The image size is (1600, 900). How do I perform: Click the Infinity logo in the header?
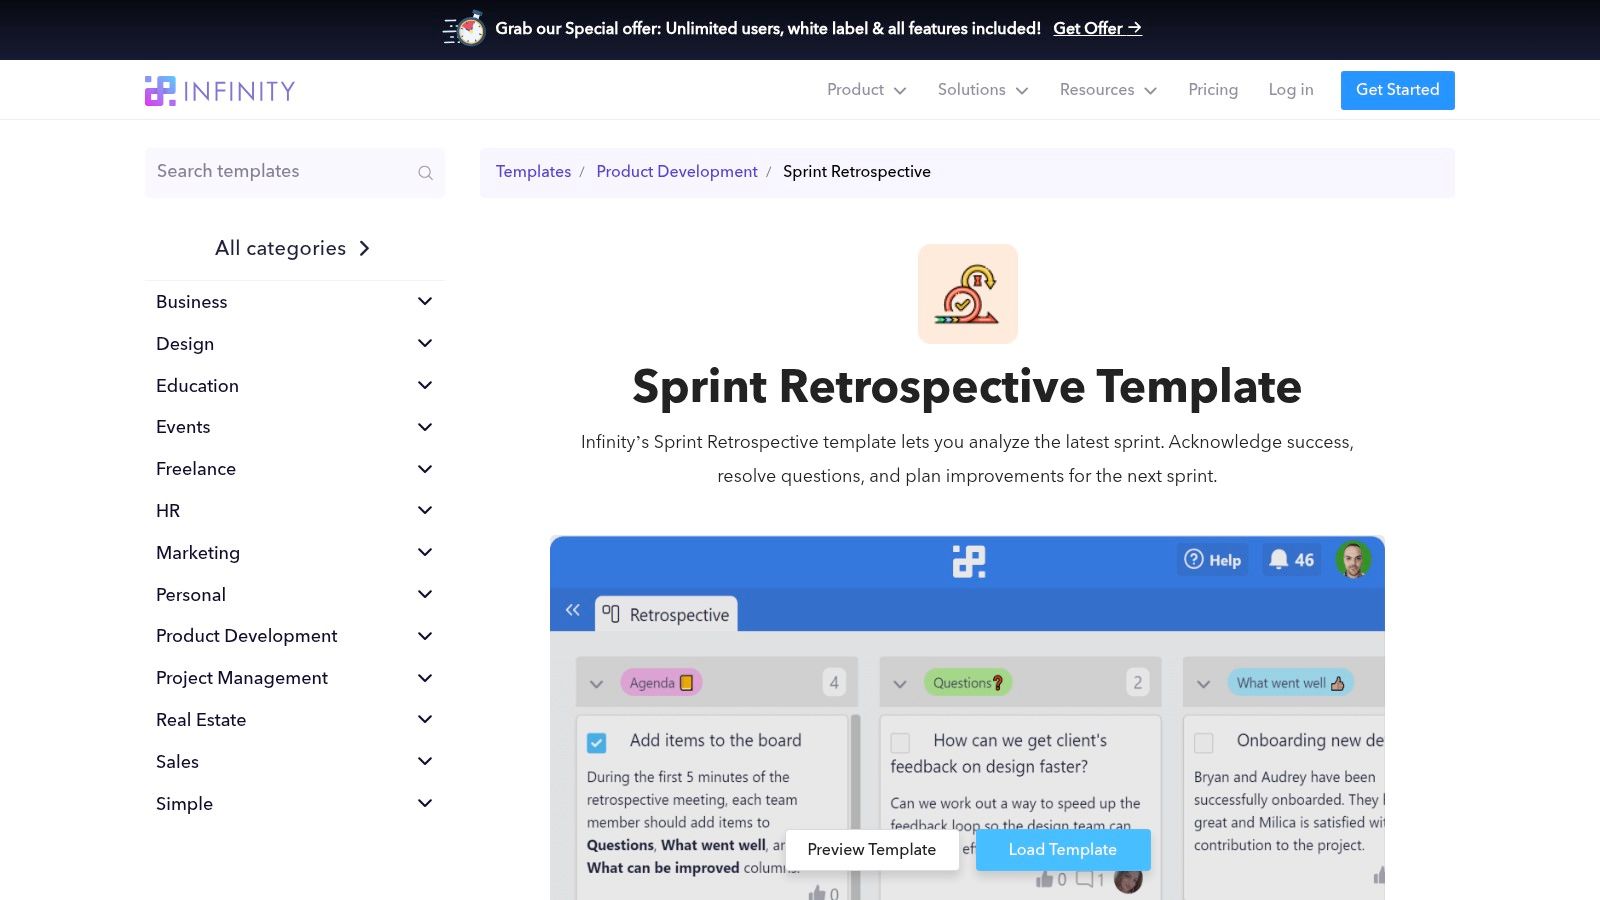tap(220, 91)
